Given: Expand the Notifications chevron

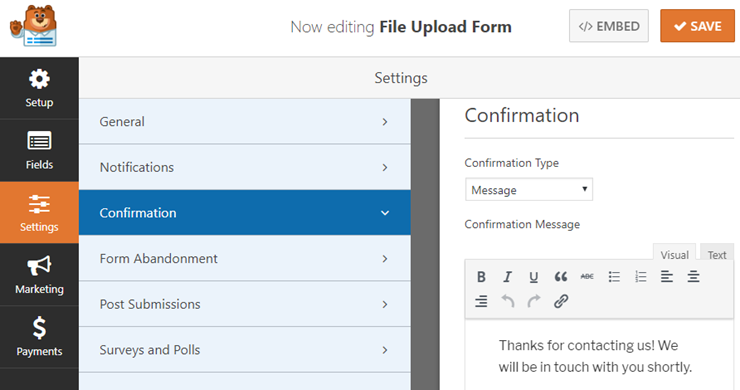Looking at the screenshot, I should click(385, 168).
